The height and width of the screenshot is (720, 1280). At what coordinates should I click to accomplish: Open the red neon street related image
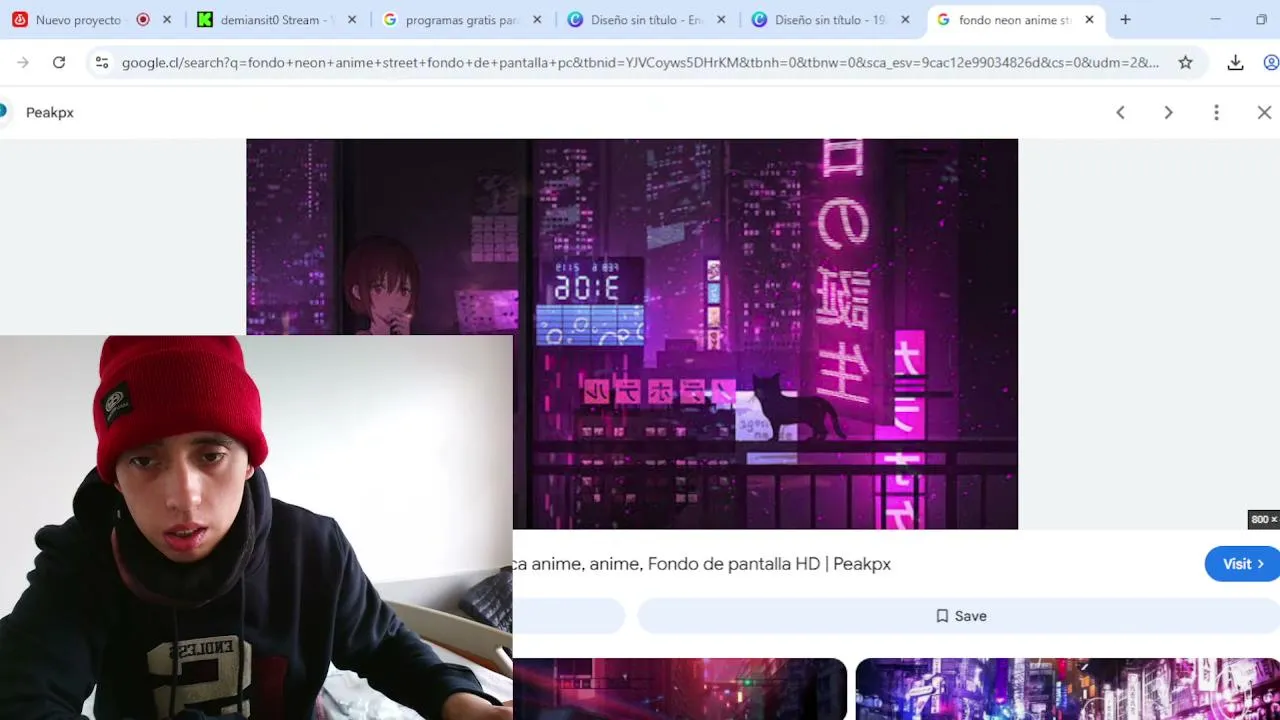point(680,689)
